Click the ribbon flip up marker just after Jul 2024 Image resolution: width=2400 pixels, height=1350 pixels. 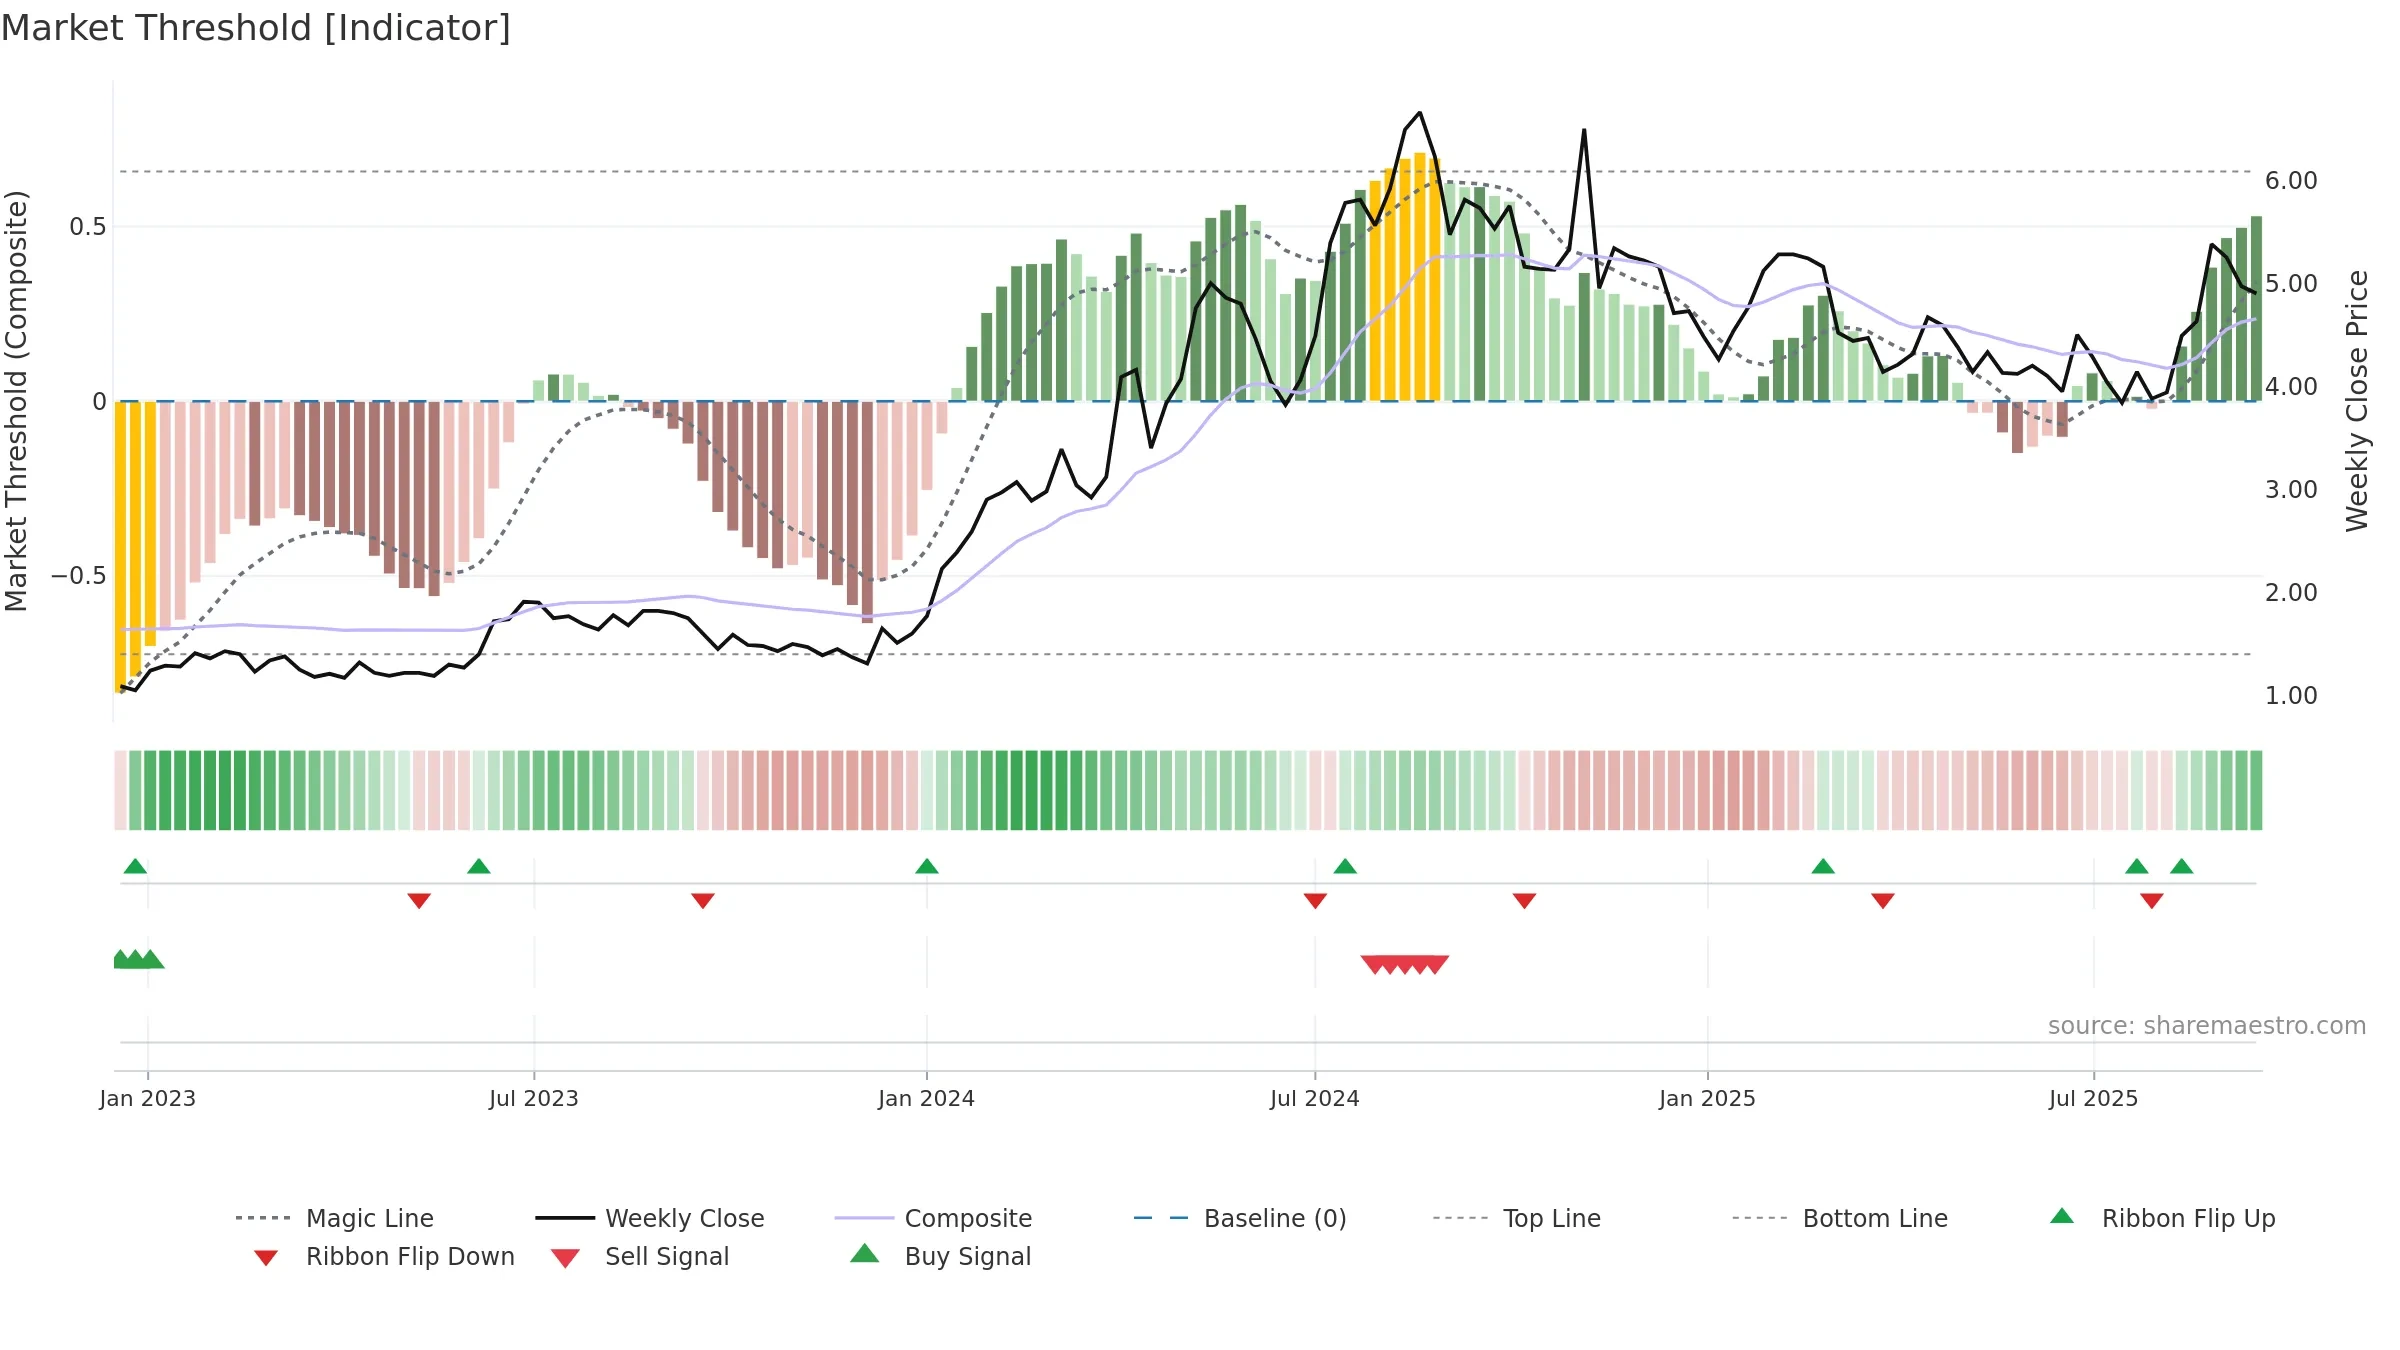(1345, 866)
